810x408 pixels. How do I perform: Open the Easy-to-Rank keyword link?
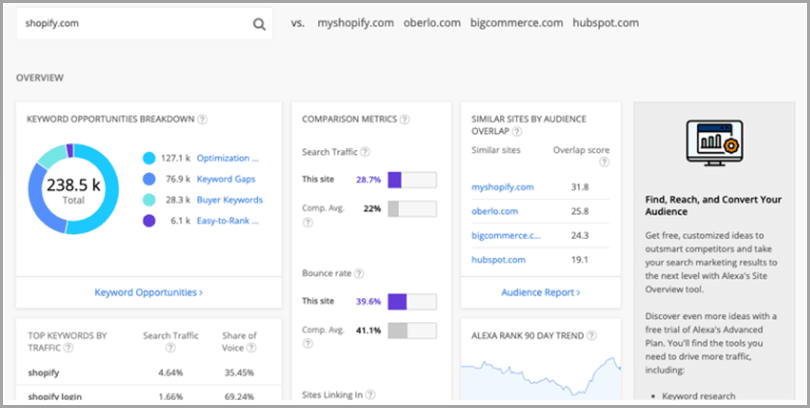228,221
